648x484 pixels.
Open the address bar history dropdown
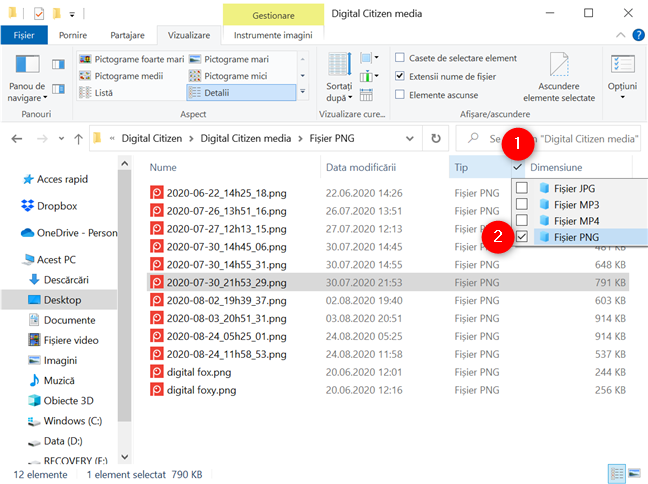point(410,138)
